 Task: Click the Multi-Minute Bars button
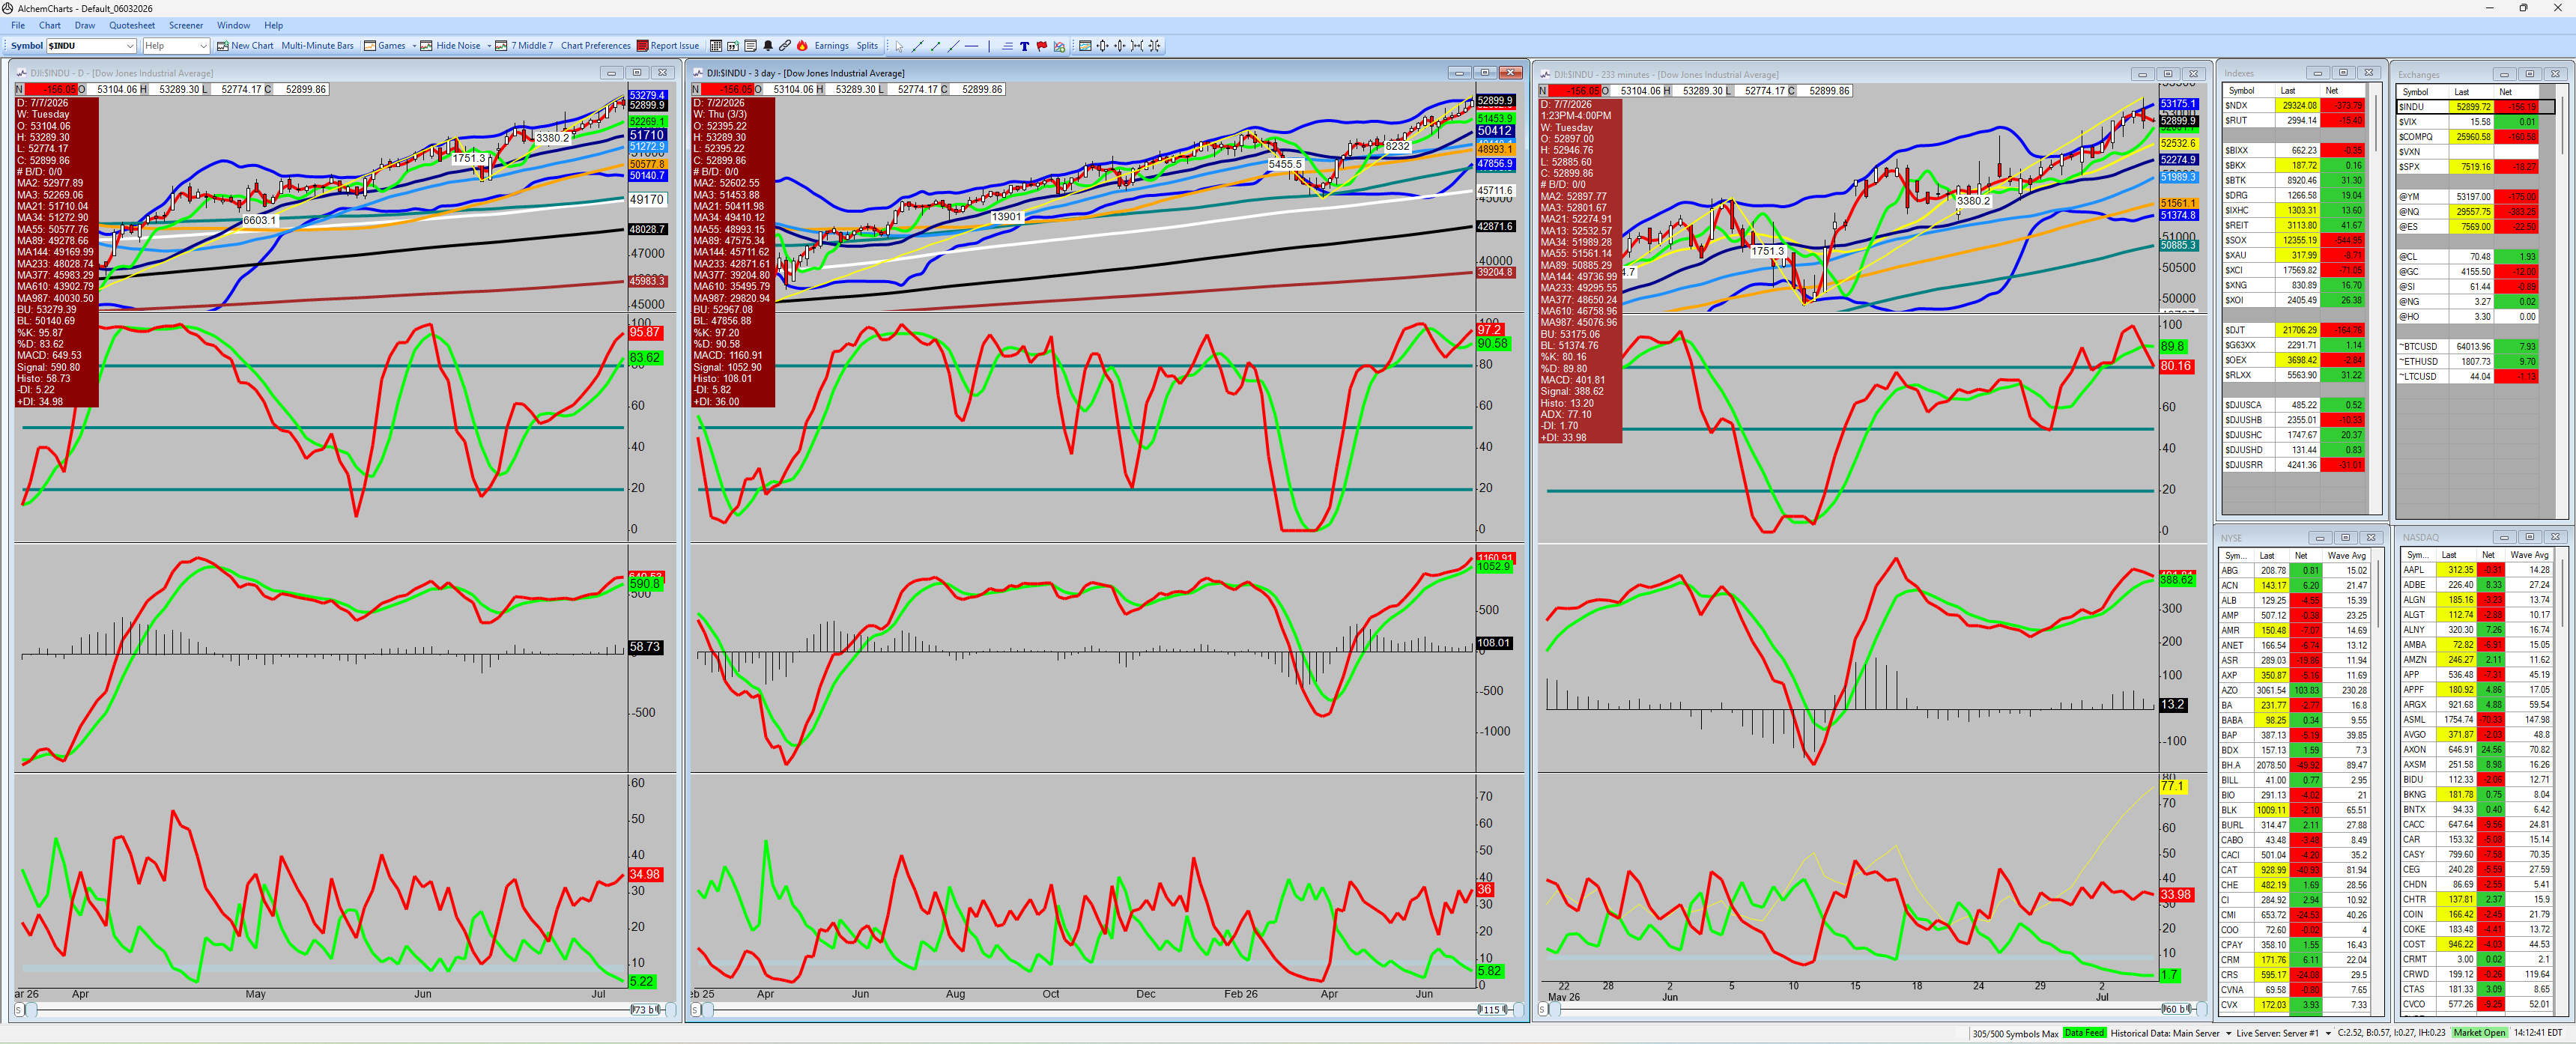[317, 46]
